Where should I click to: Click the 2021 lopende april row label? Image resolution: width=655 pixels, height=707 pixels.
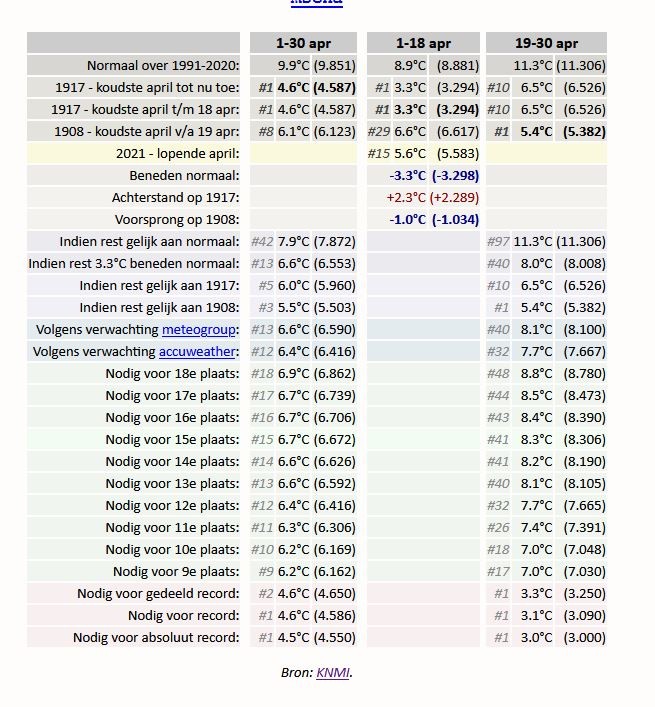coord(178,154)
